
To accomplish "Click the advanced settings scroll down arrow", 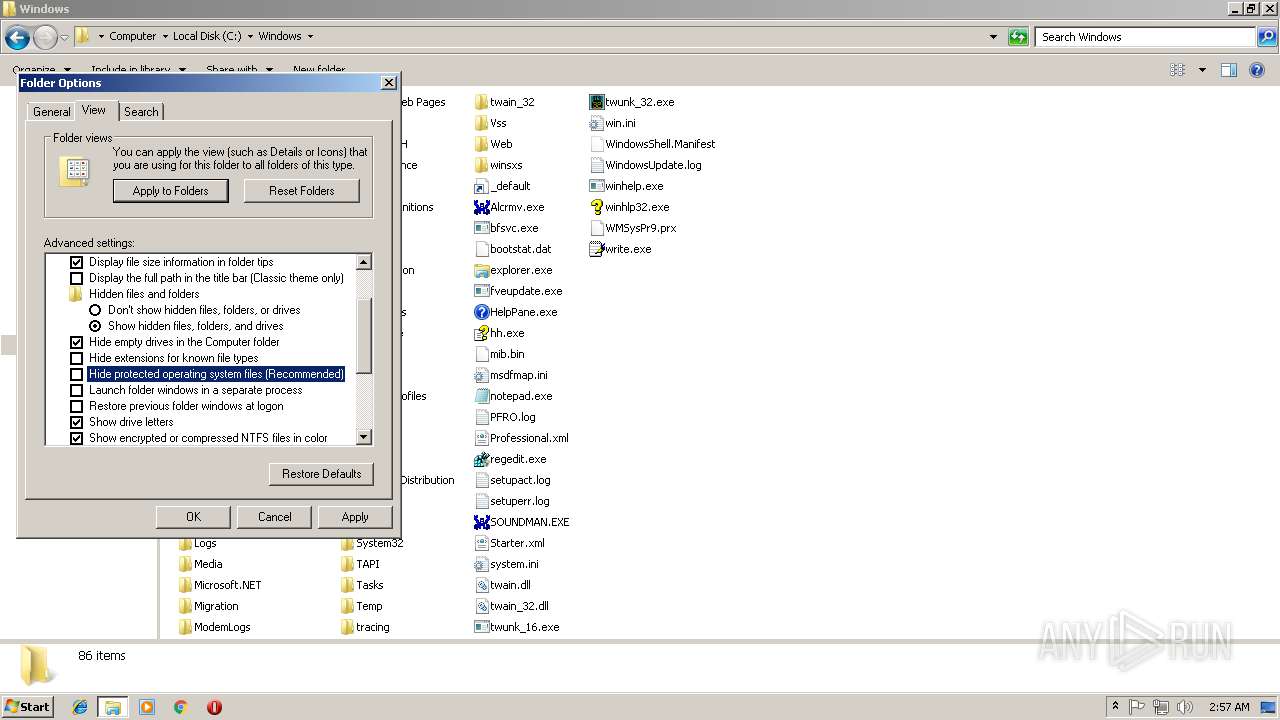I will point(364,437).
